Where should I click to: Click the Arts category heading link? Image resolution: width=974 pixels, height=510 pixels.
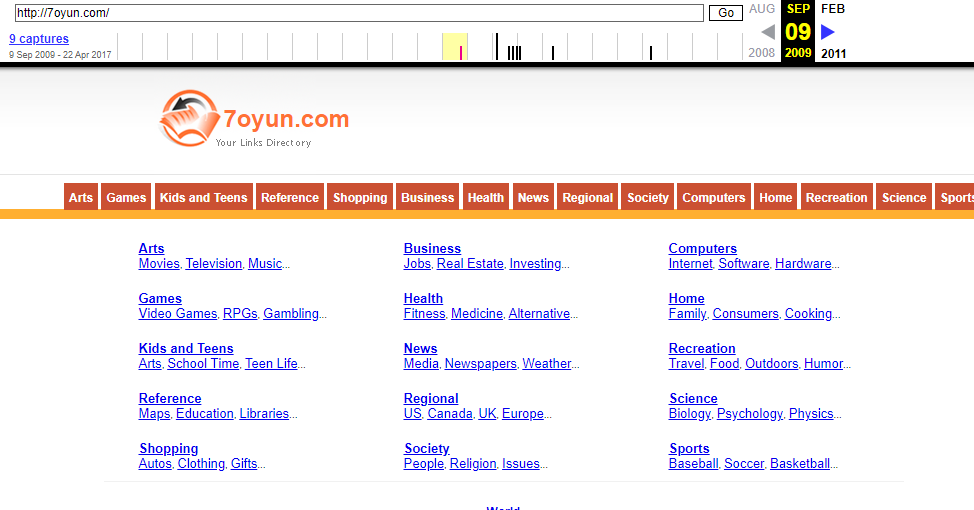[x=152, y=248]
